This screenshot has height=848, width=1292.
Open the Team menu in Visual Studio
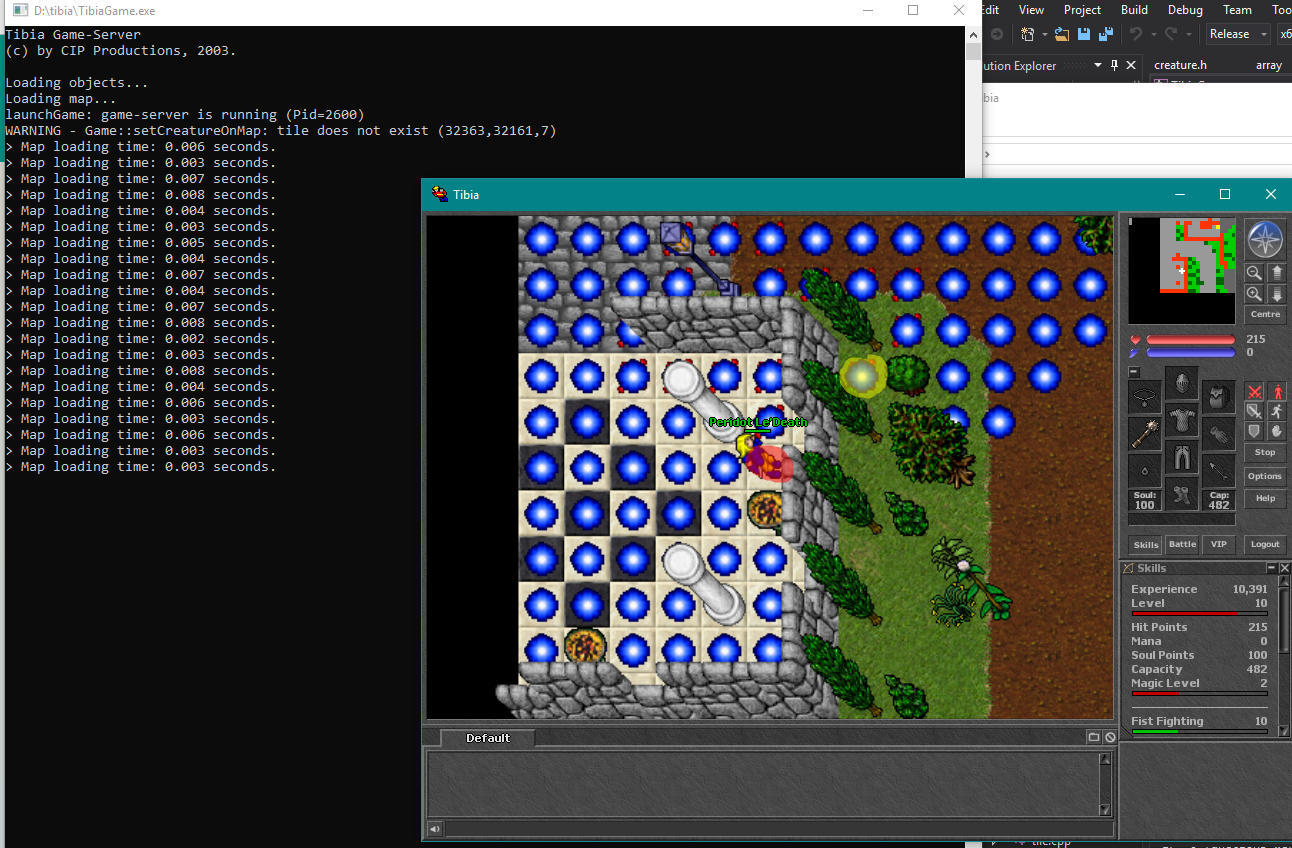(x=1237, y=10)
